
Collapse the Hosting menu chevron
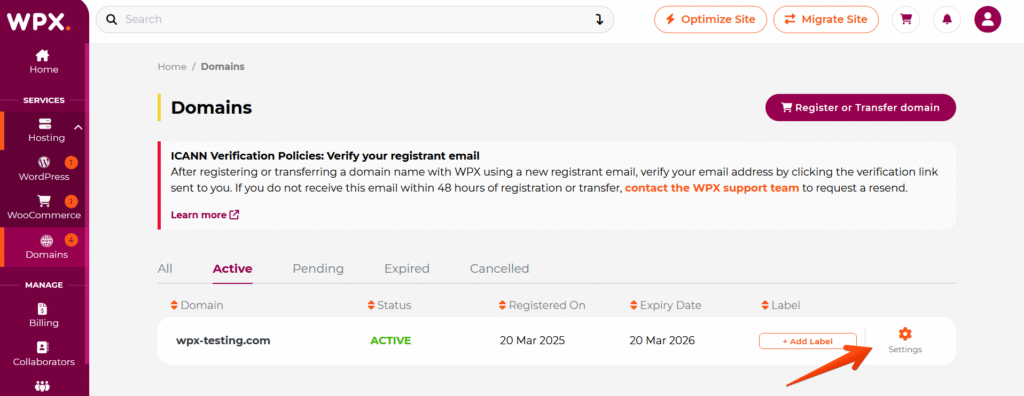[78, 127]
